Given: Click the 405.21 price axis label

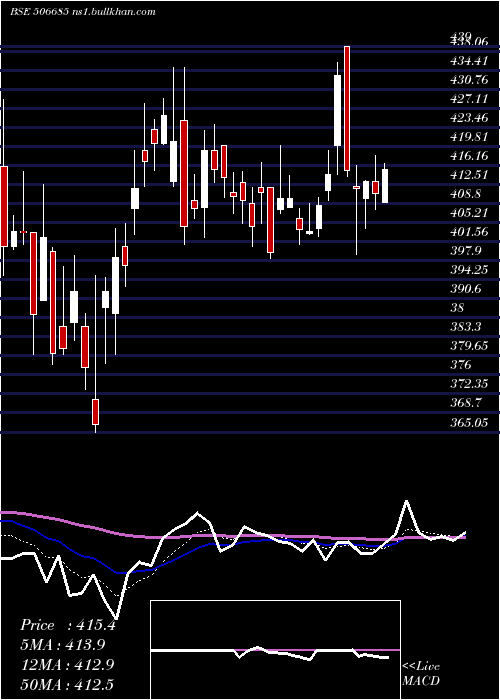Looking at the screenshot, I should [470, 213].
